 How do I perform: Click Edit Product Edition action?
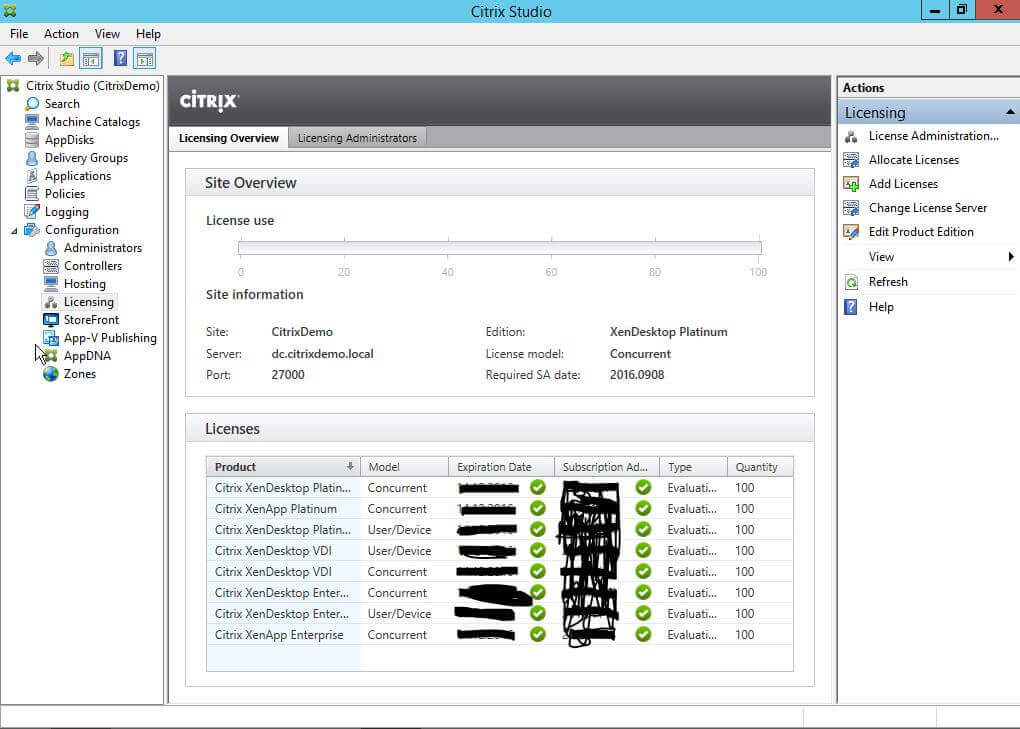click(x=920, y=232)
